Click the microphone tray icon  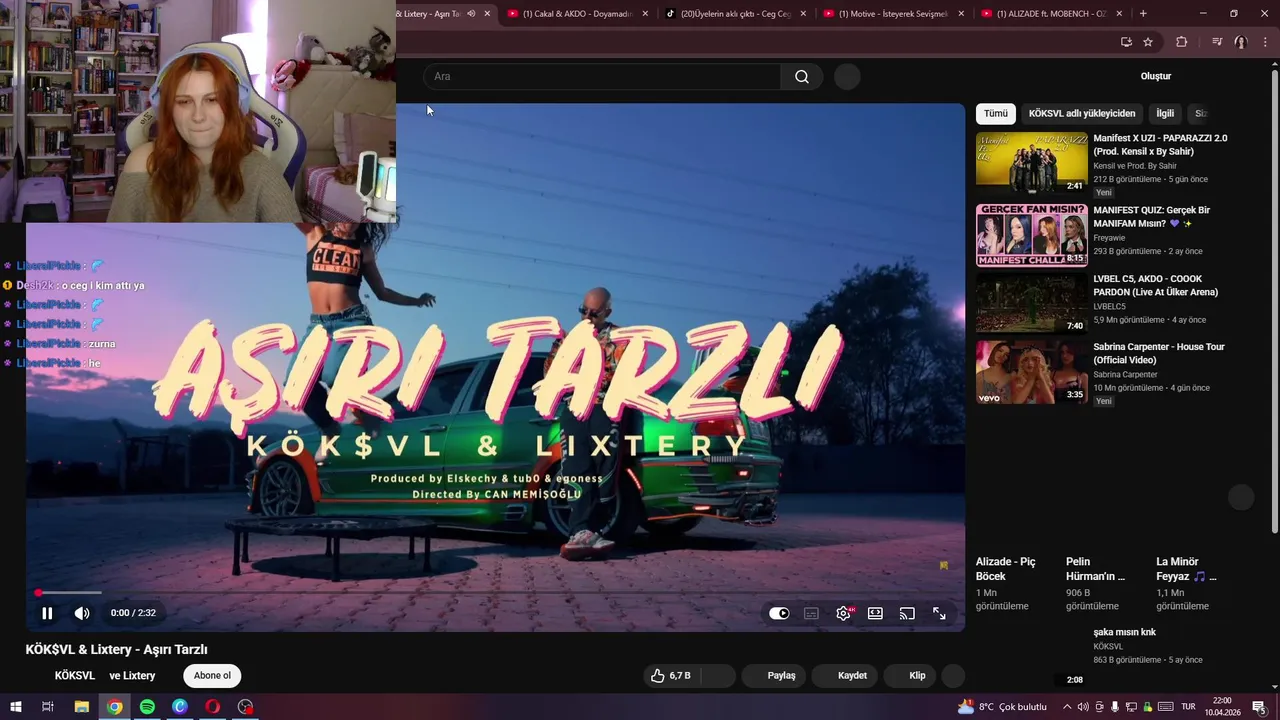click(x=1115, y=707)
